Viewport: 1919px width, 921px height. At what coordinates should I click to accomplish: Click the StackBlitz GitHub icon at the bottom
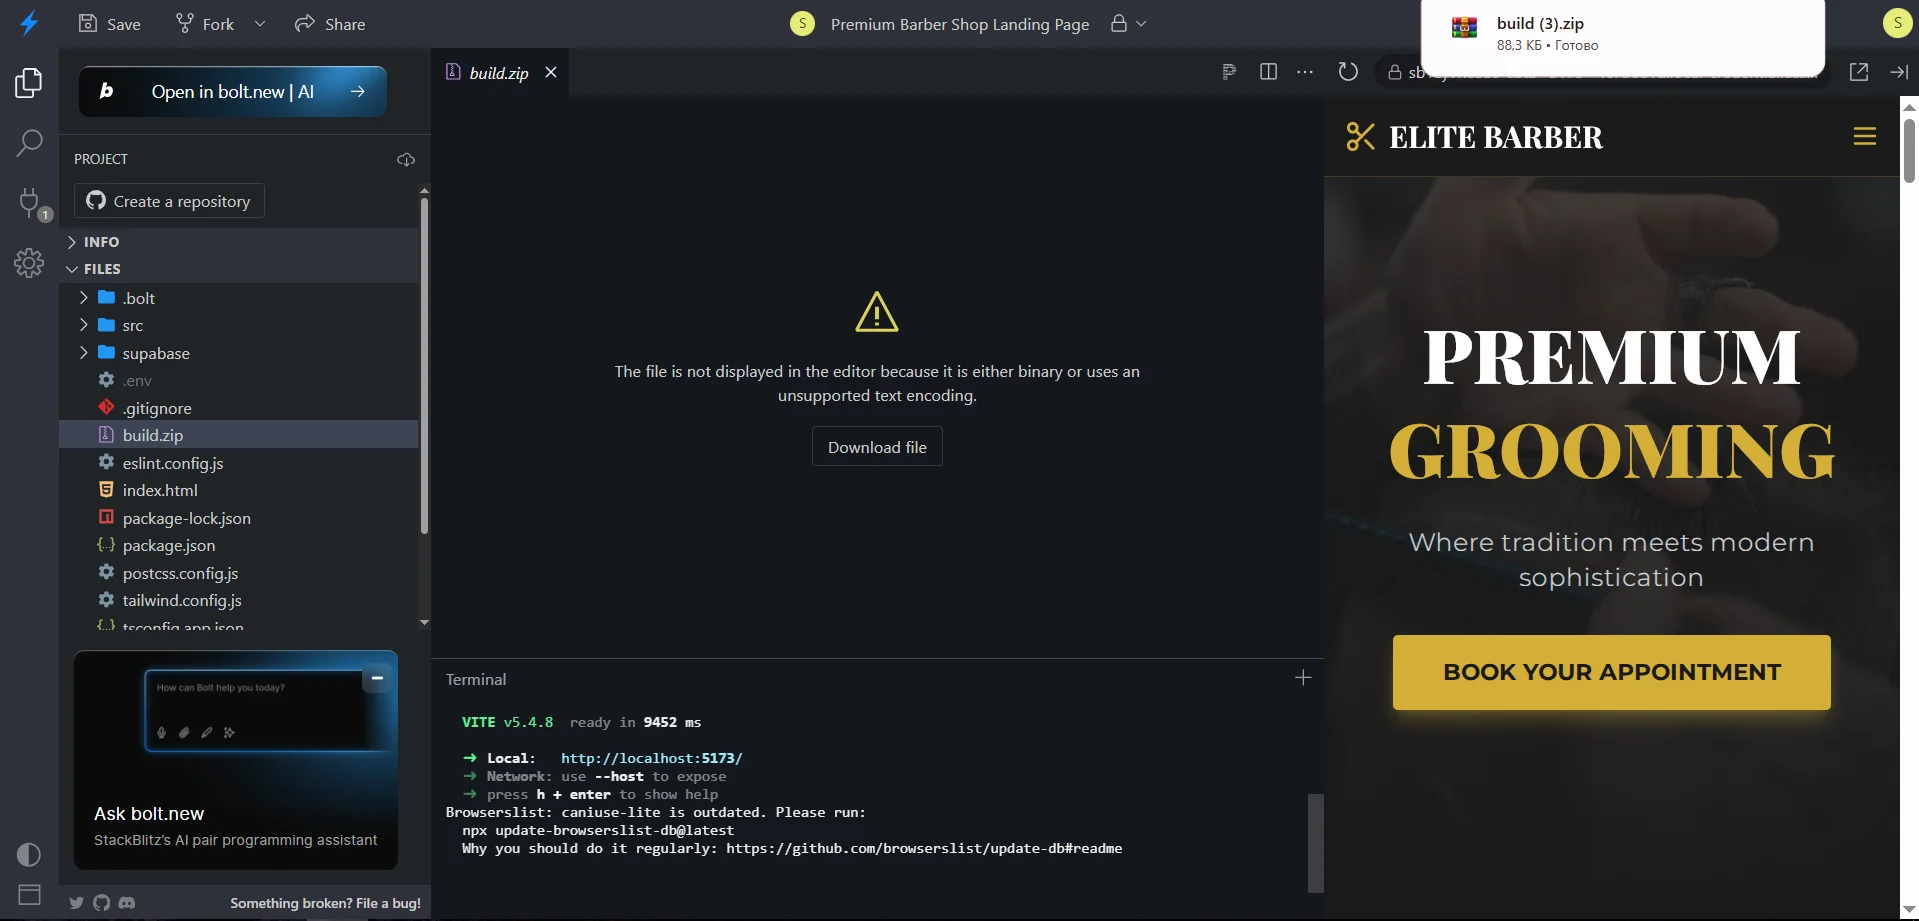coord(101,902)
